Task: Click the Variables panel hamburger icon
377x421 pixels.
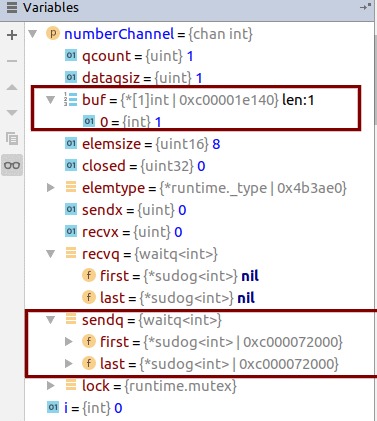Action: click(12, 7)
